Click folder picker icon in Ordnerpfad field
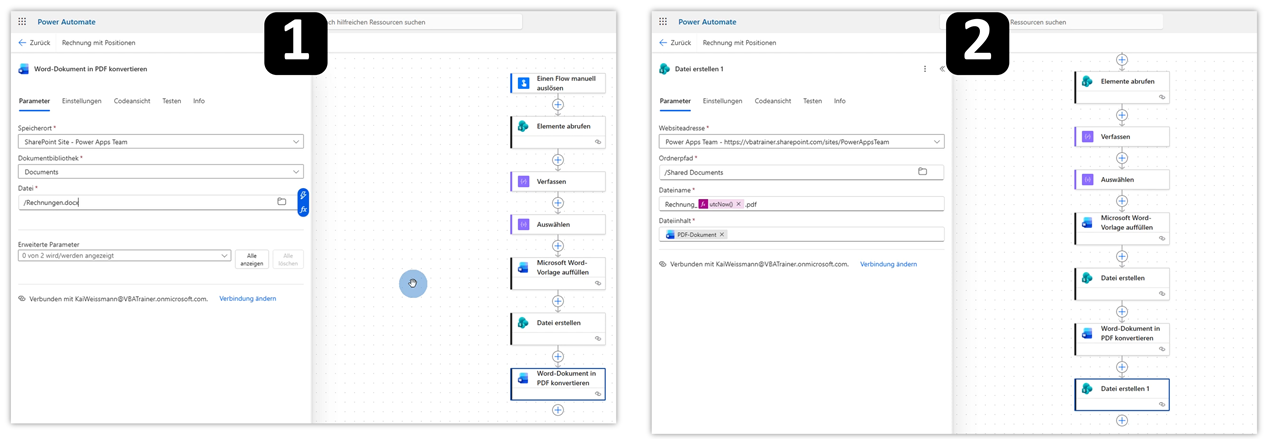The image size is (1280, 439). 923,172
